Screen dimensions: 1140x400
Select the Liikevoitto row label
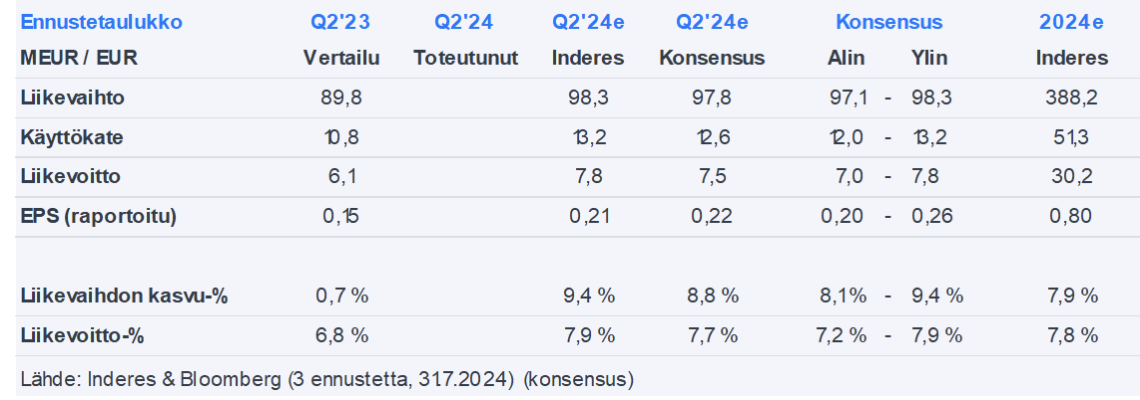(70, 176)
